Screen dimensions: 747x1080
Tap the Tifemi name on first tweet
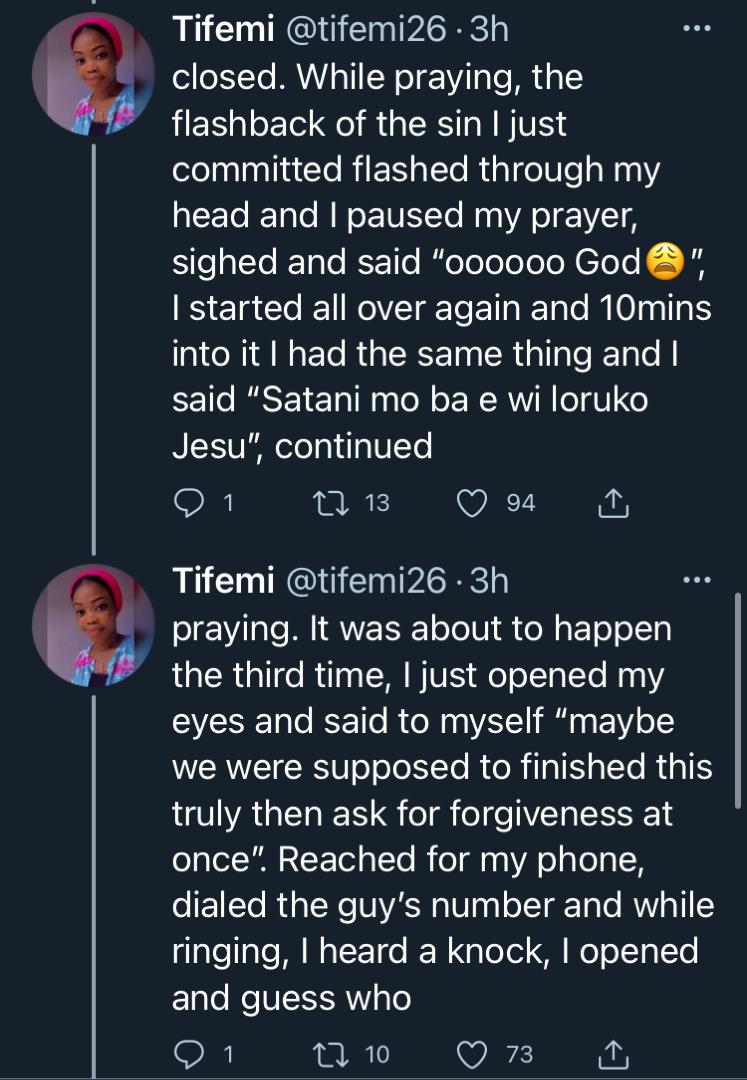tap(222, 30)
